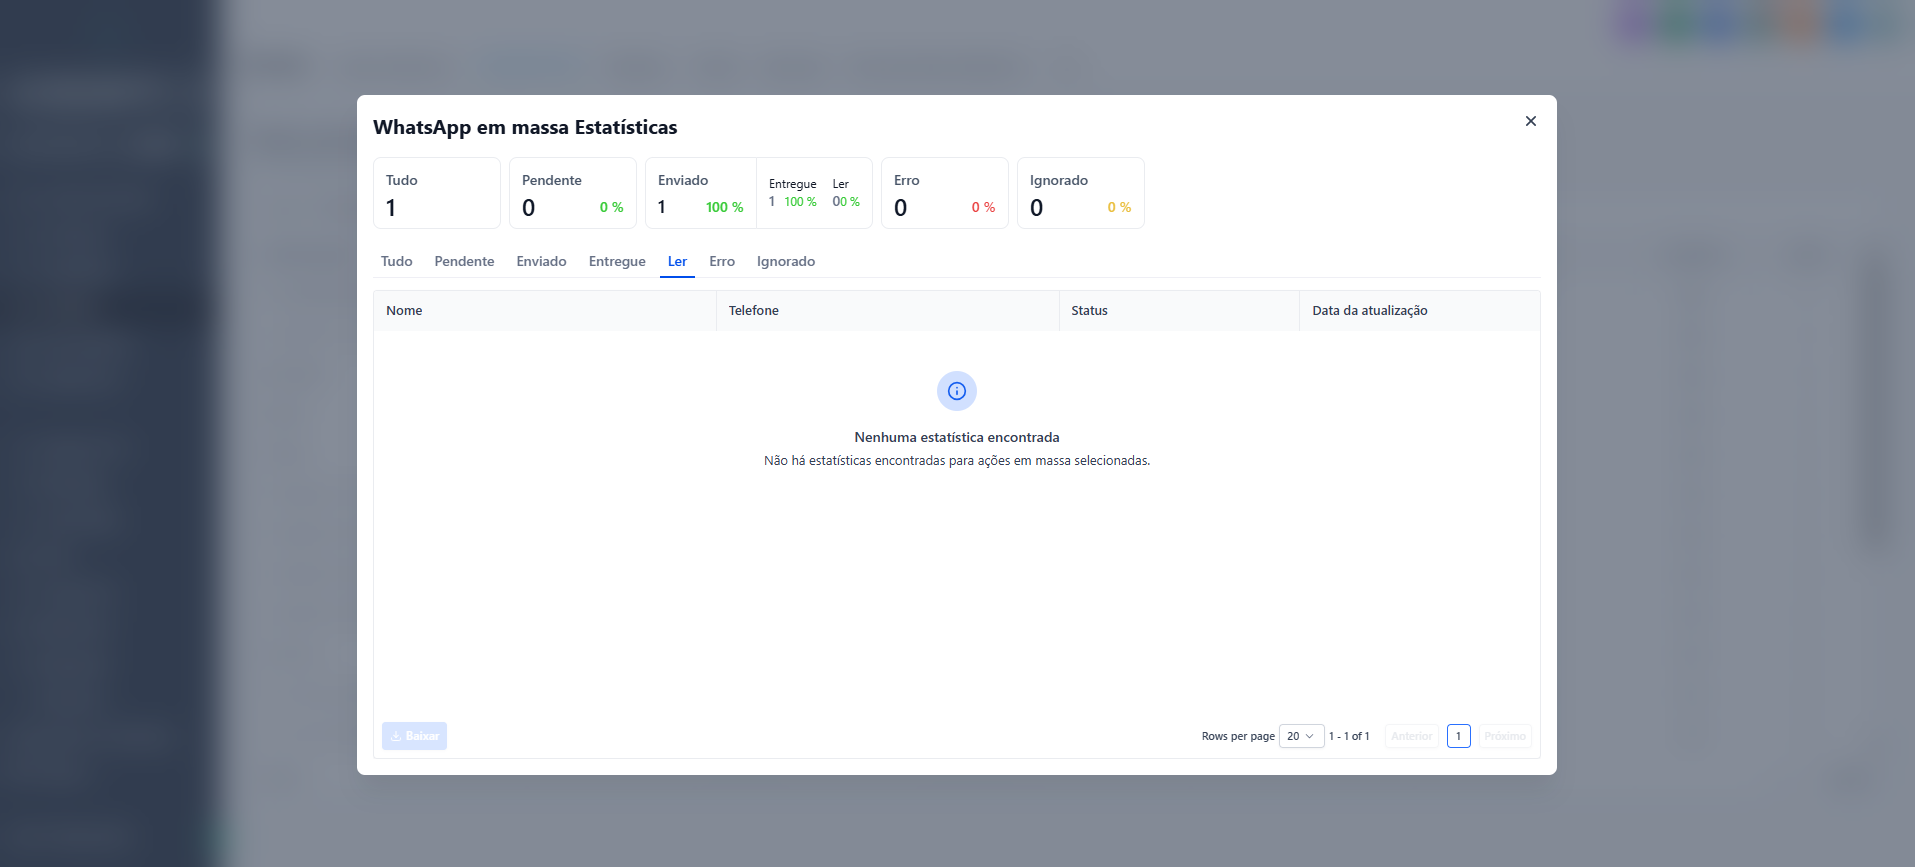Image resolution: width=1915 pixels, height=867 pixels.
Task: Click the Telefone column header
Action: 887,311
